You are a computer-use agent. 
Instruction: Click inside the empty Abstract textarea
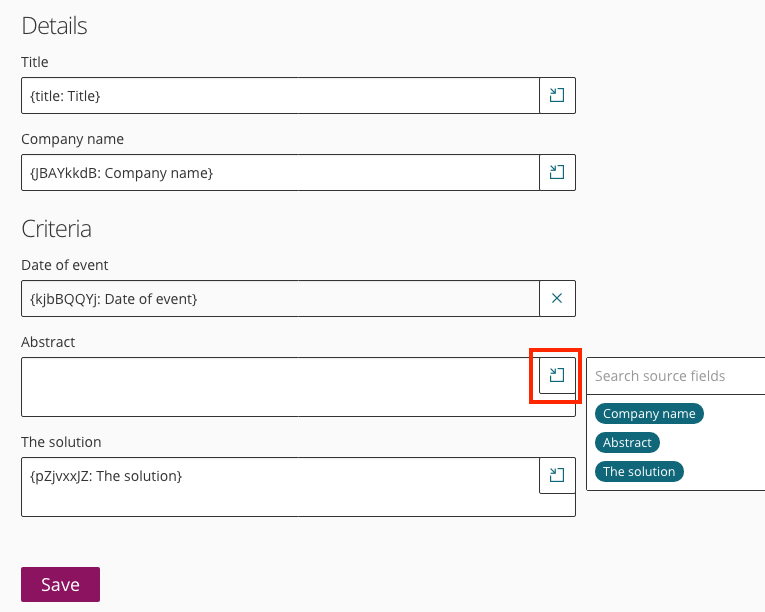[275, 387]
